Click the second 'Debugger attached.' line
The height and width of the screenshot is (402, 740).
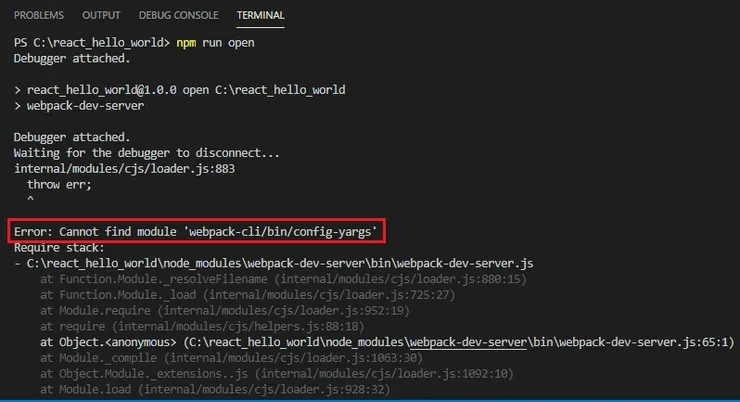72,137
